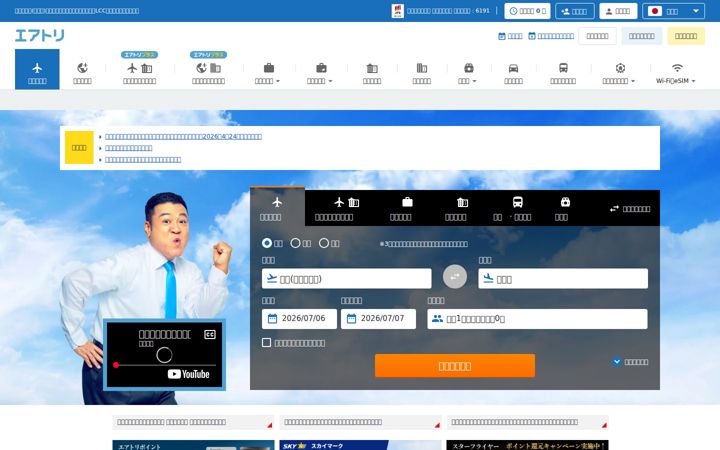Select the briefcase icon tab in search panel
The width and height of the screenshot is (720, 450).
401,208
